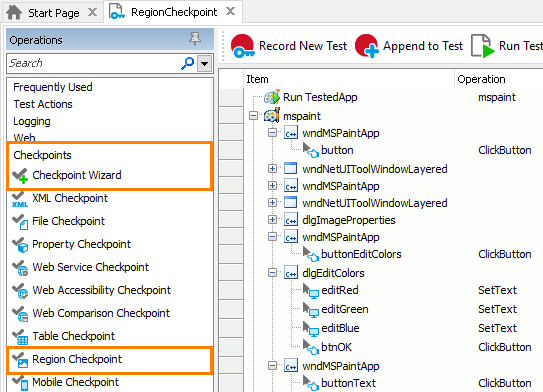Collapse the mspaint tree node
This screenshot has width=543, height=392.
point(253,116)
